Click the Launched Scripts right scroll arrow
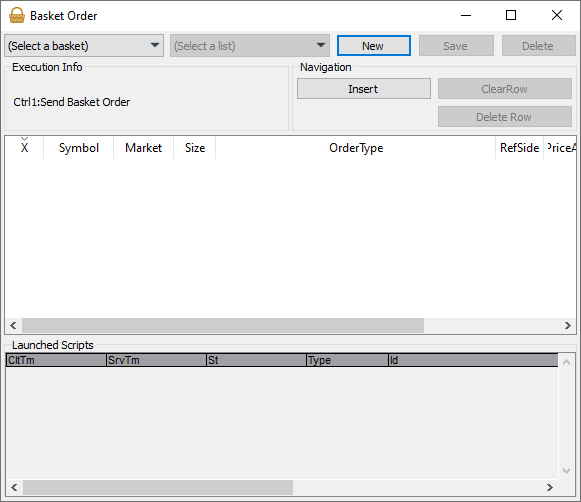 [x=550, y=487]
